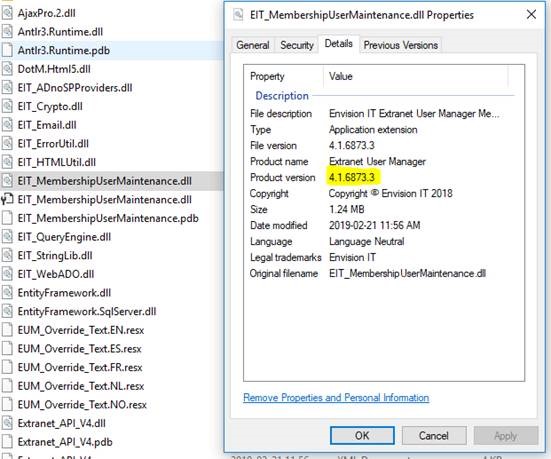Click the Properties dialog title bar file icon
The height and width of the screenshot is (459, 551).
coord(238,15)
